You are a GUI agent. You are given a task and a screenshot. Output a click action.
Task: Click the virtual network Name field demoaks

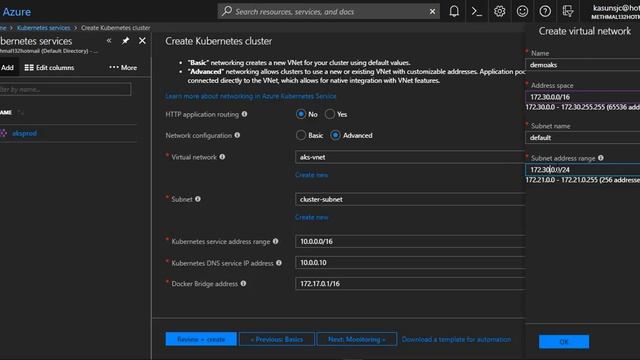point(582,65)
